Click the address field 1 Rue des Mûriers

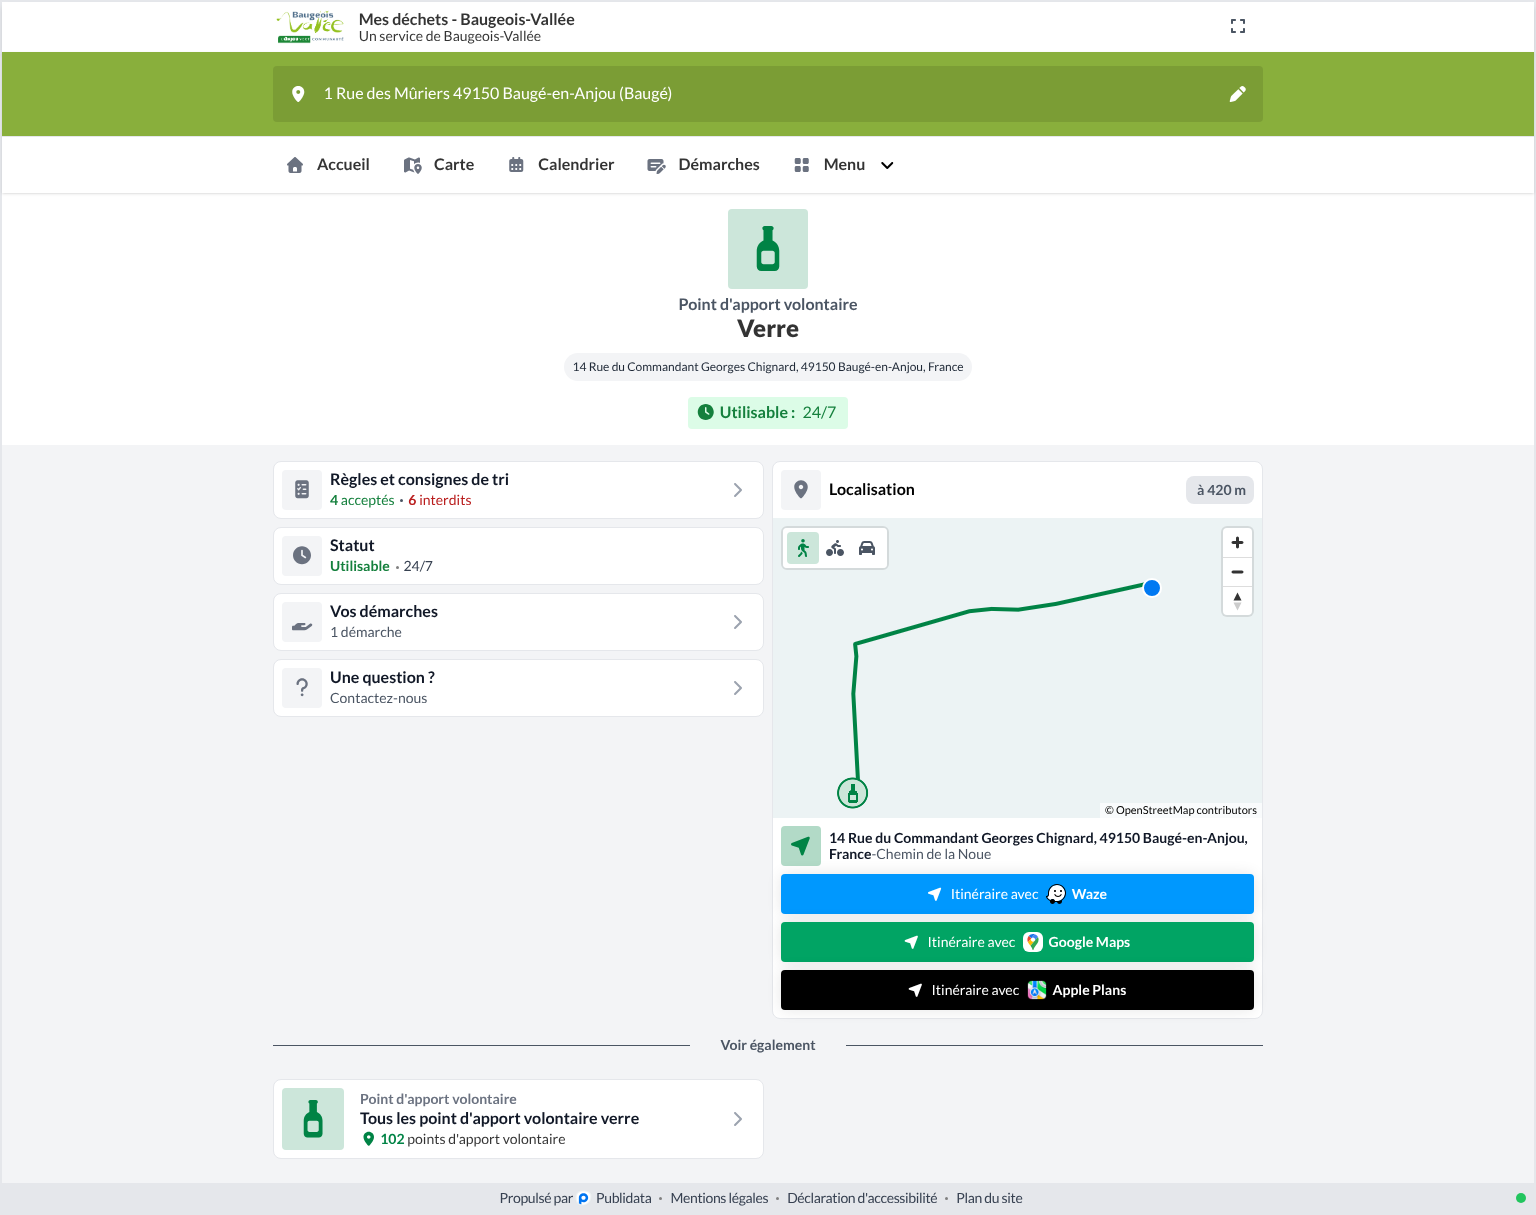point(768,94)
